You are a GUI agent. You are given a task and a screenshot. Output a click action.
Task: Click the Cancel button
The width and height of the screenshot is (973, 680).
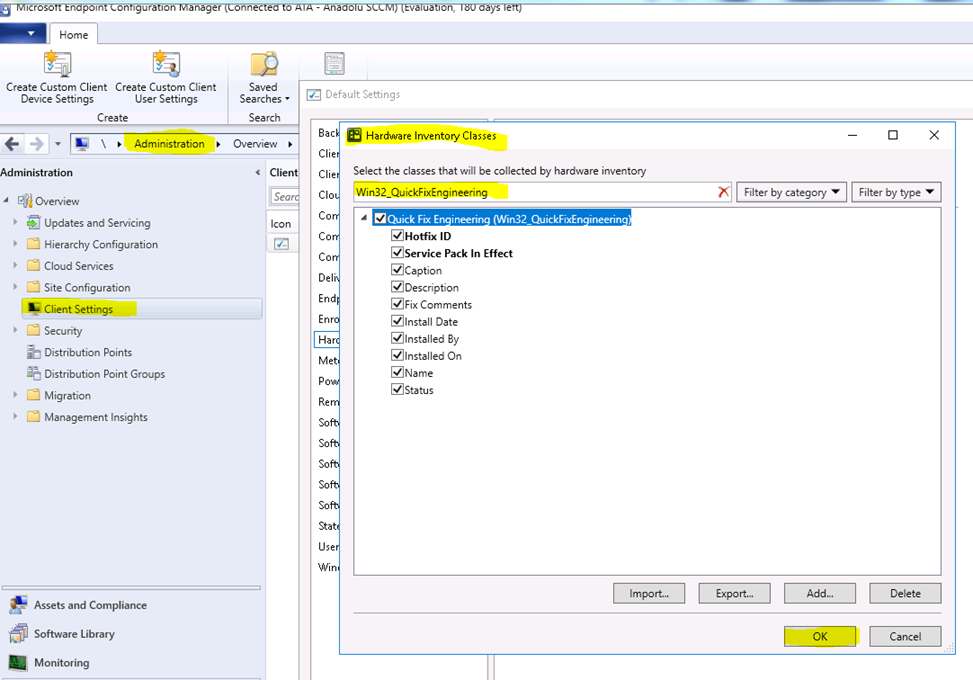(905, 636)
